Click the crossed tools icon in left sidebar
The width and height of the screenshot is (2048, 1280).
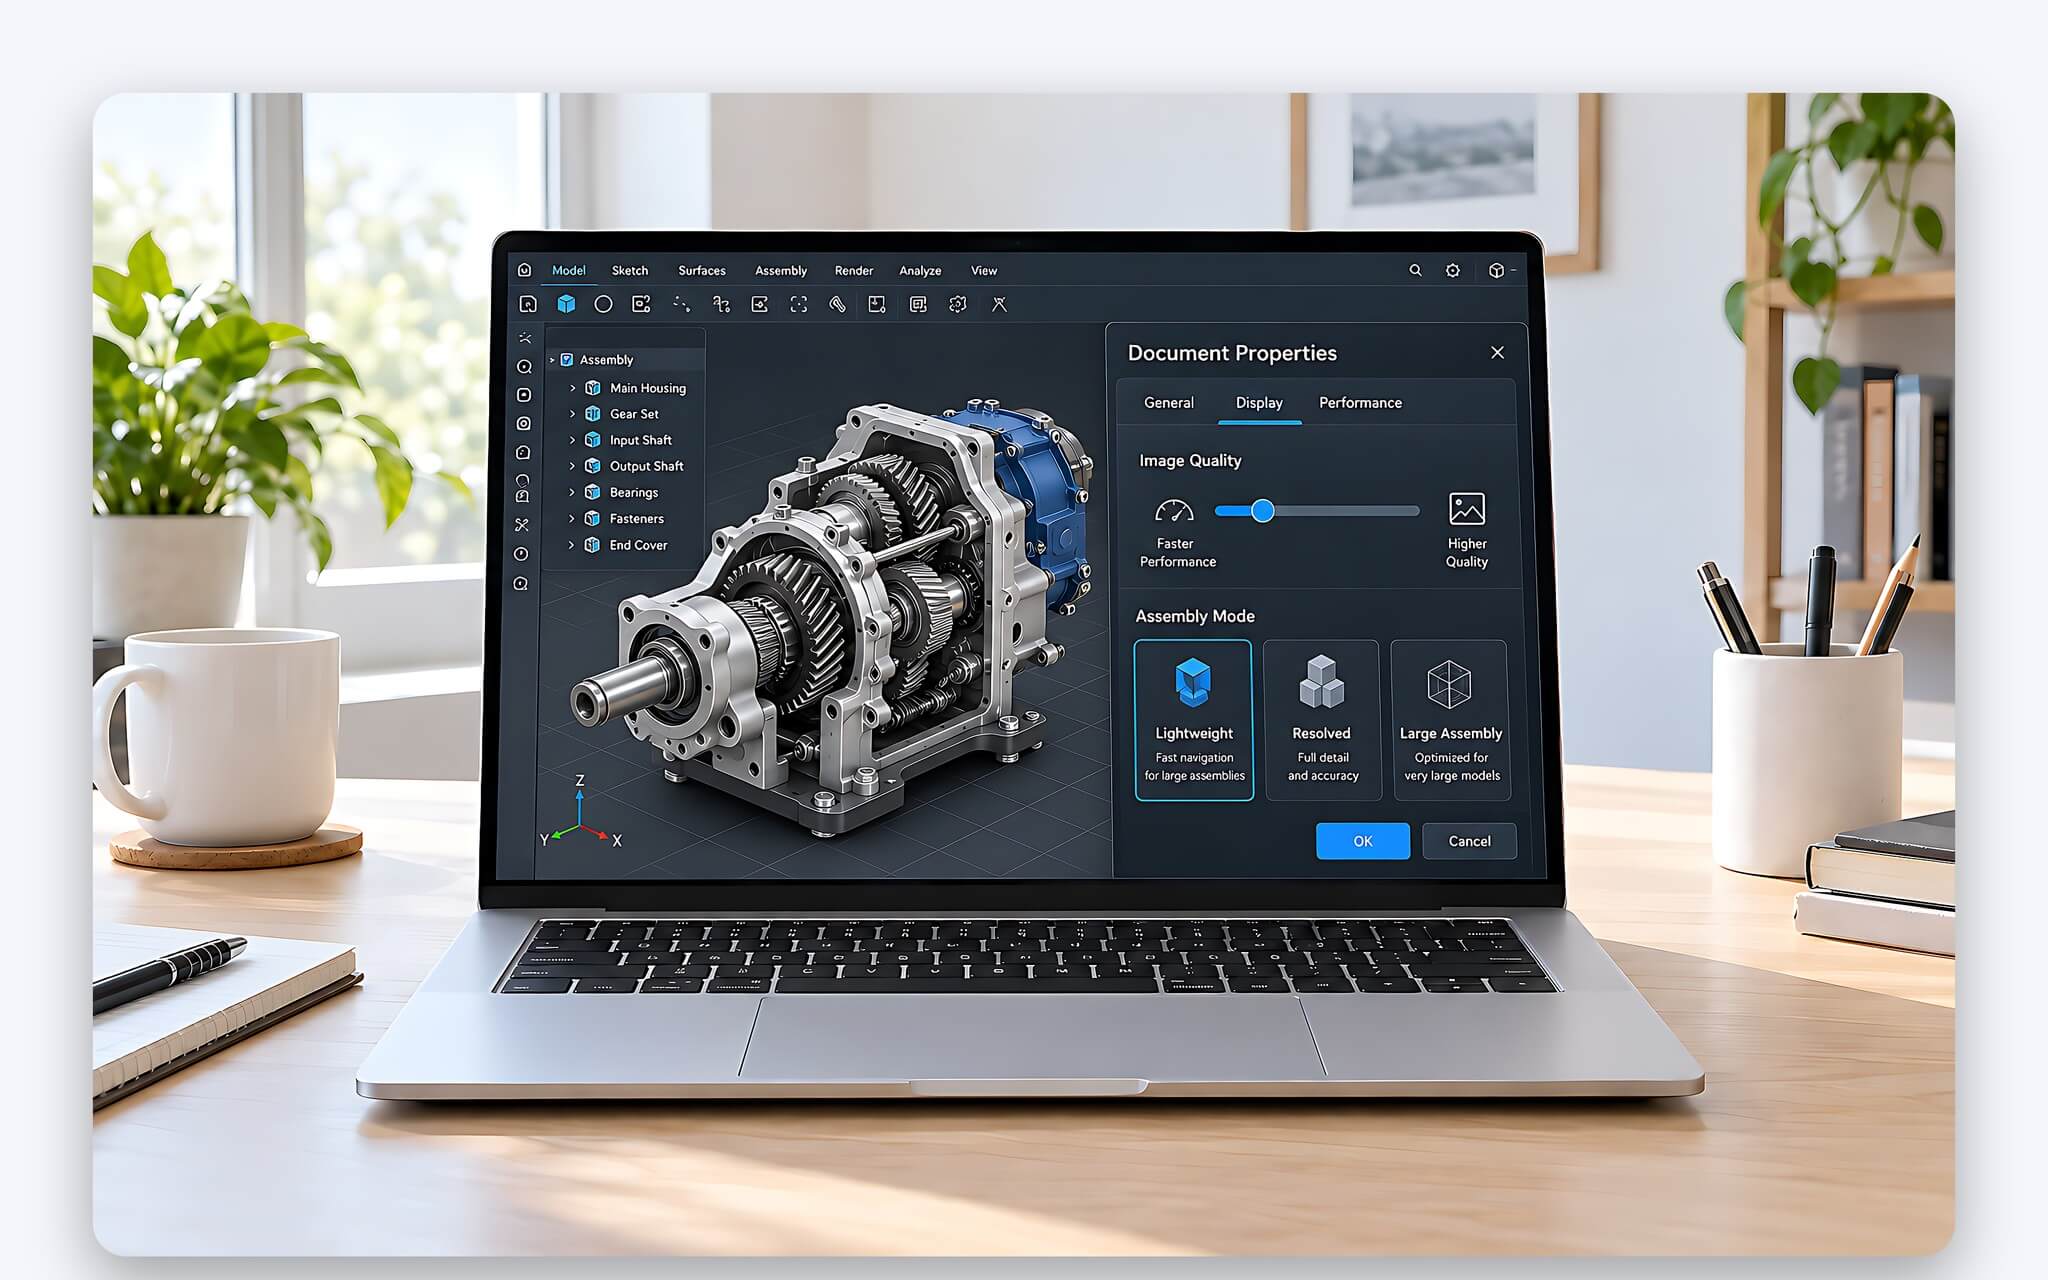(x=522, y=525)
